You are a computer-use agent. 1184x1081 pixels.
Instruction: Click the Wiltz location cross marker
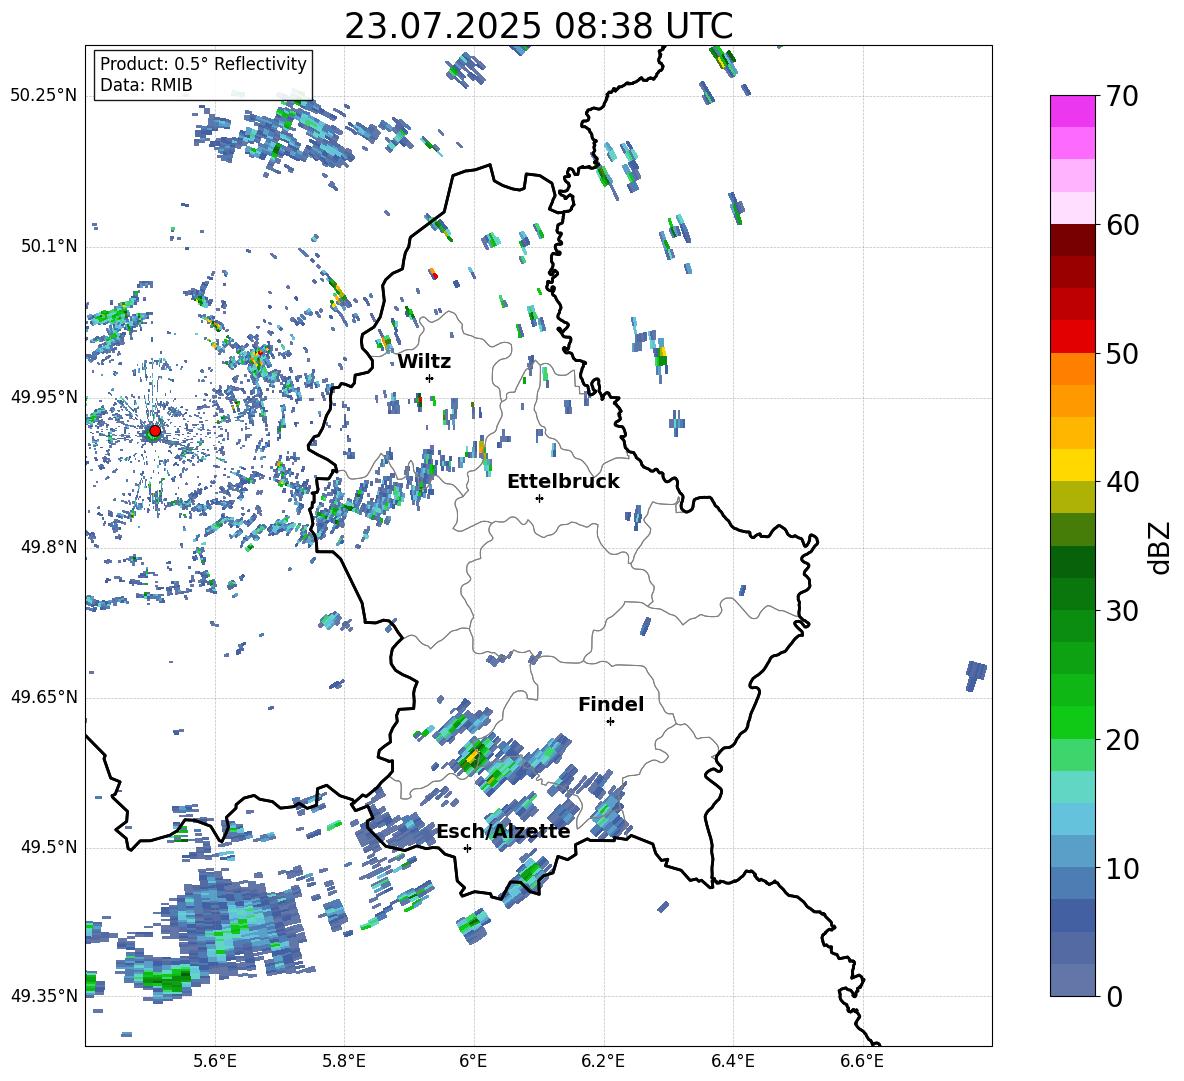coord(430,378)
